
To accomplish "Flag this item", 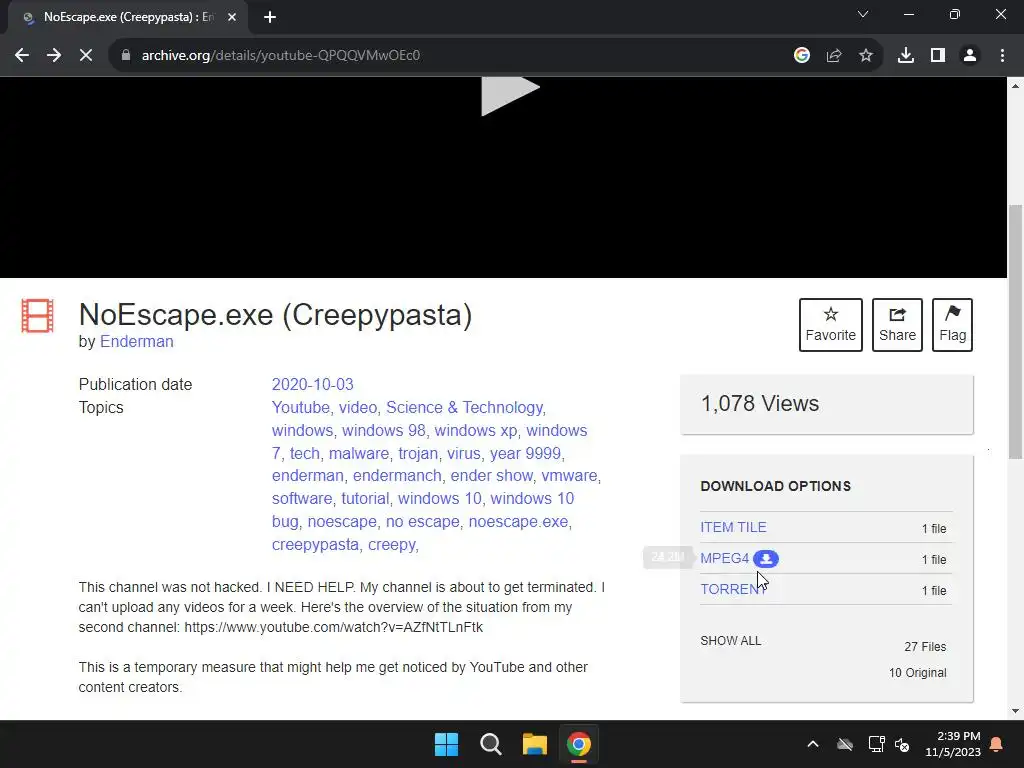I will point(952,325).
